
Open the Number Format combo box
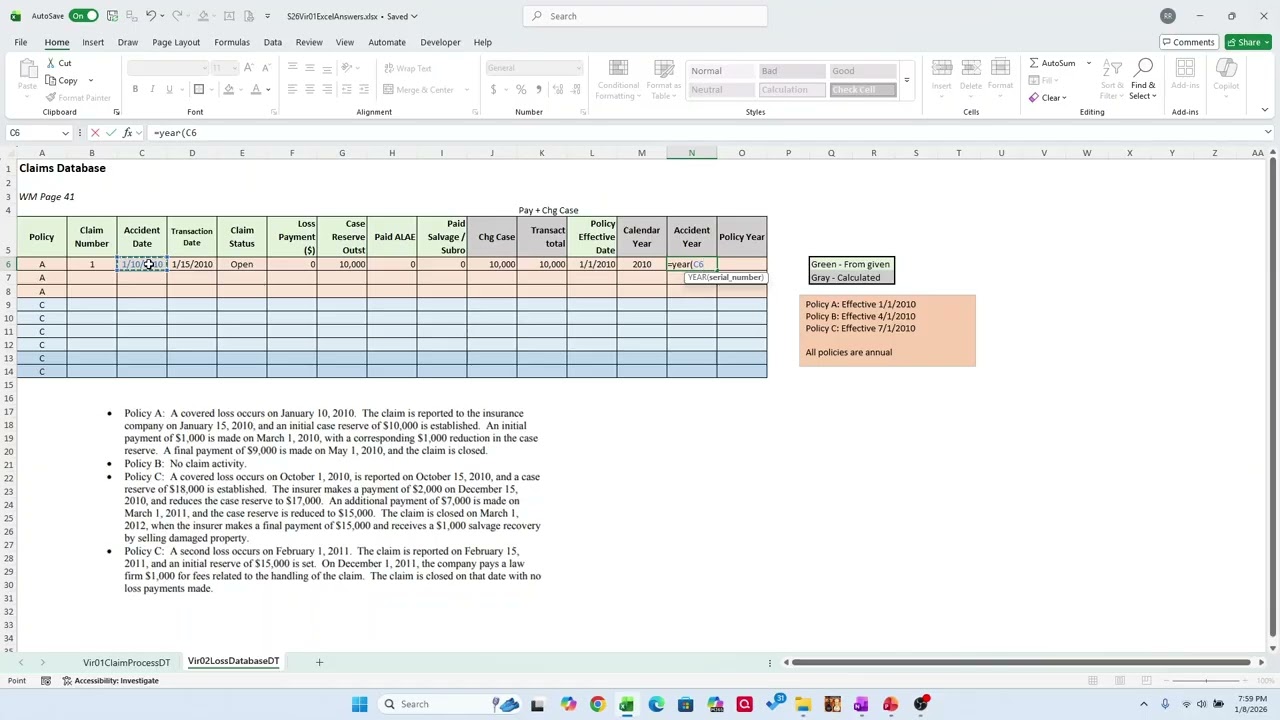(533, 68)
